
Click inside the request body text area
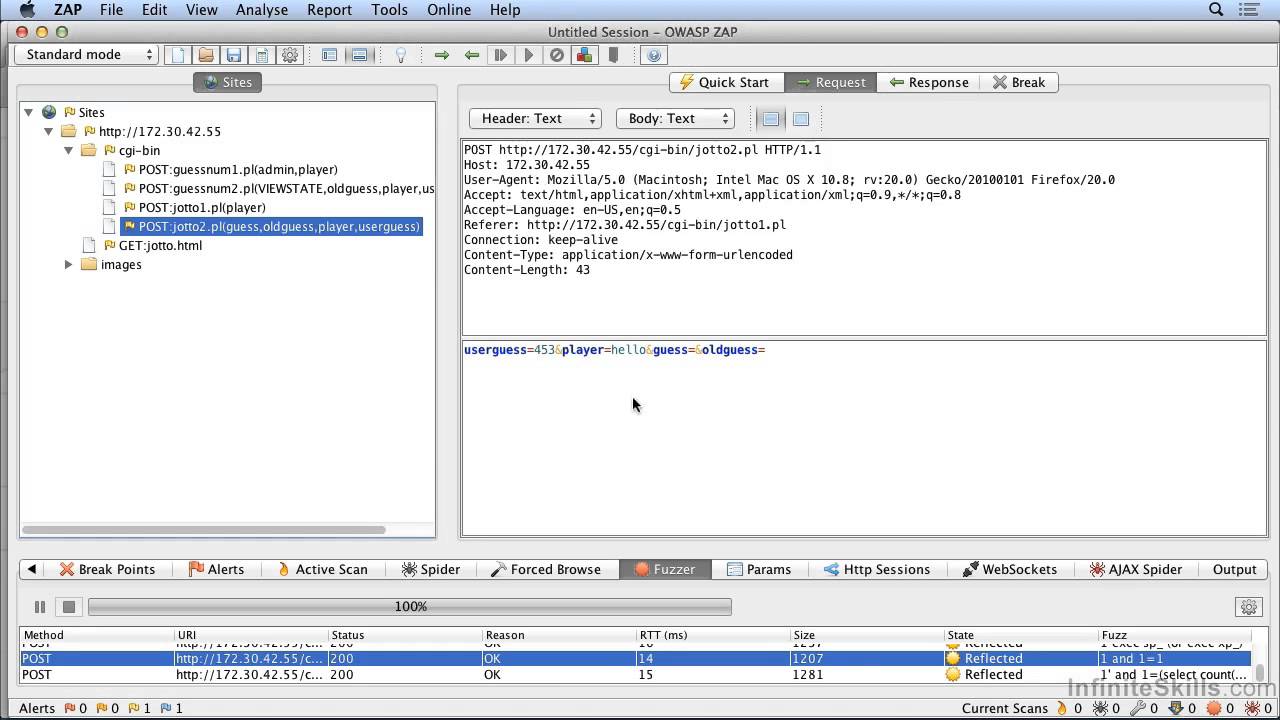[864, 438]
